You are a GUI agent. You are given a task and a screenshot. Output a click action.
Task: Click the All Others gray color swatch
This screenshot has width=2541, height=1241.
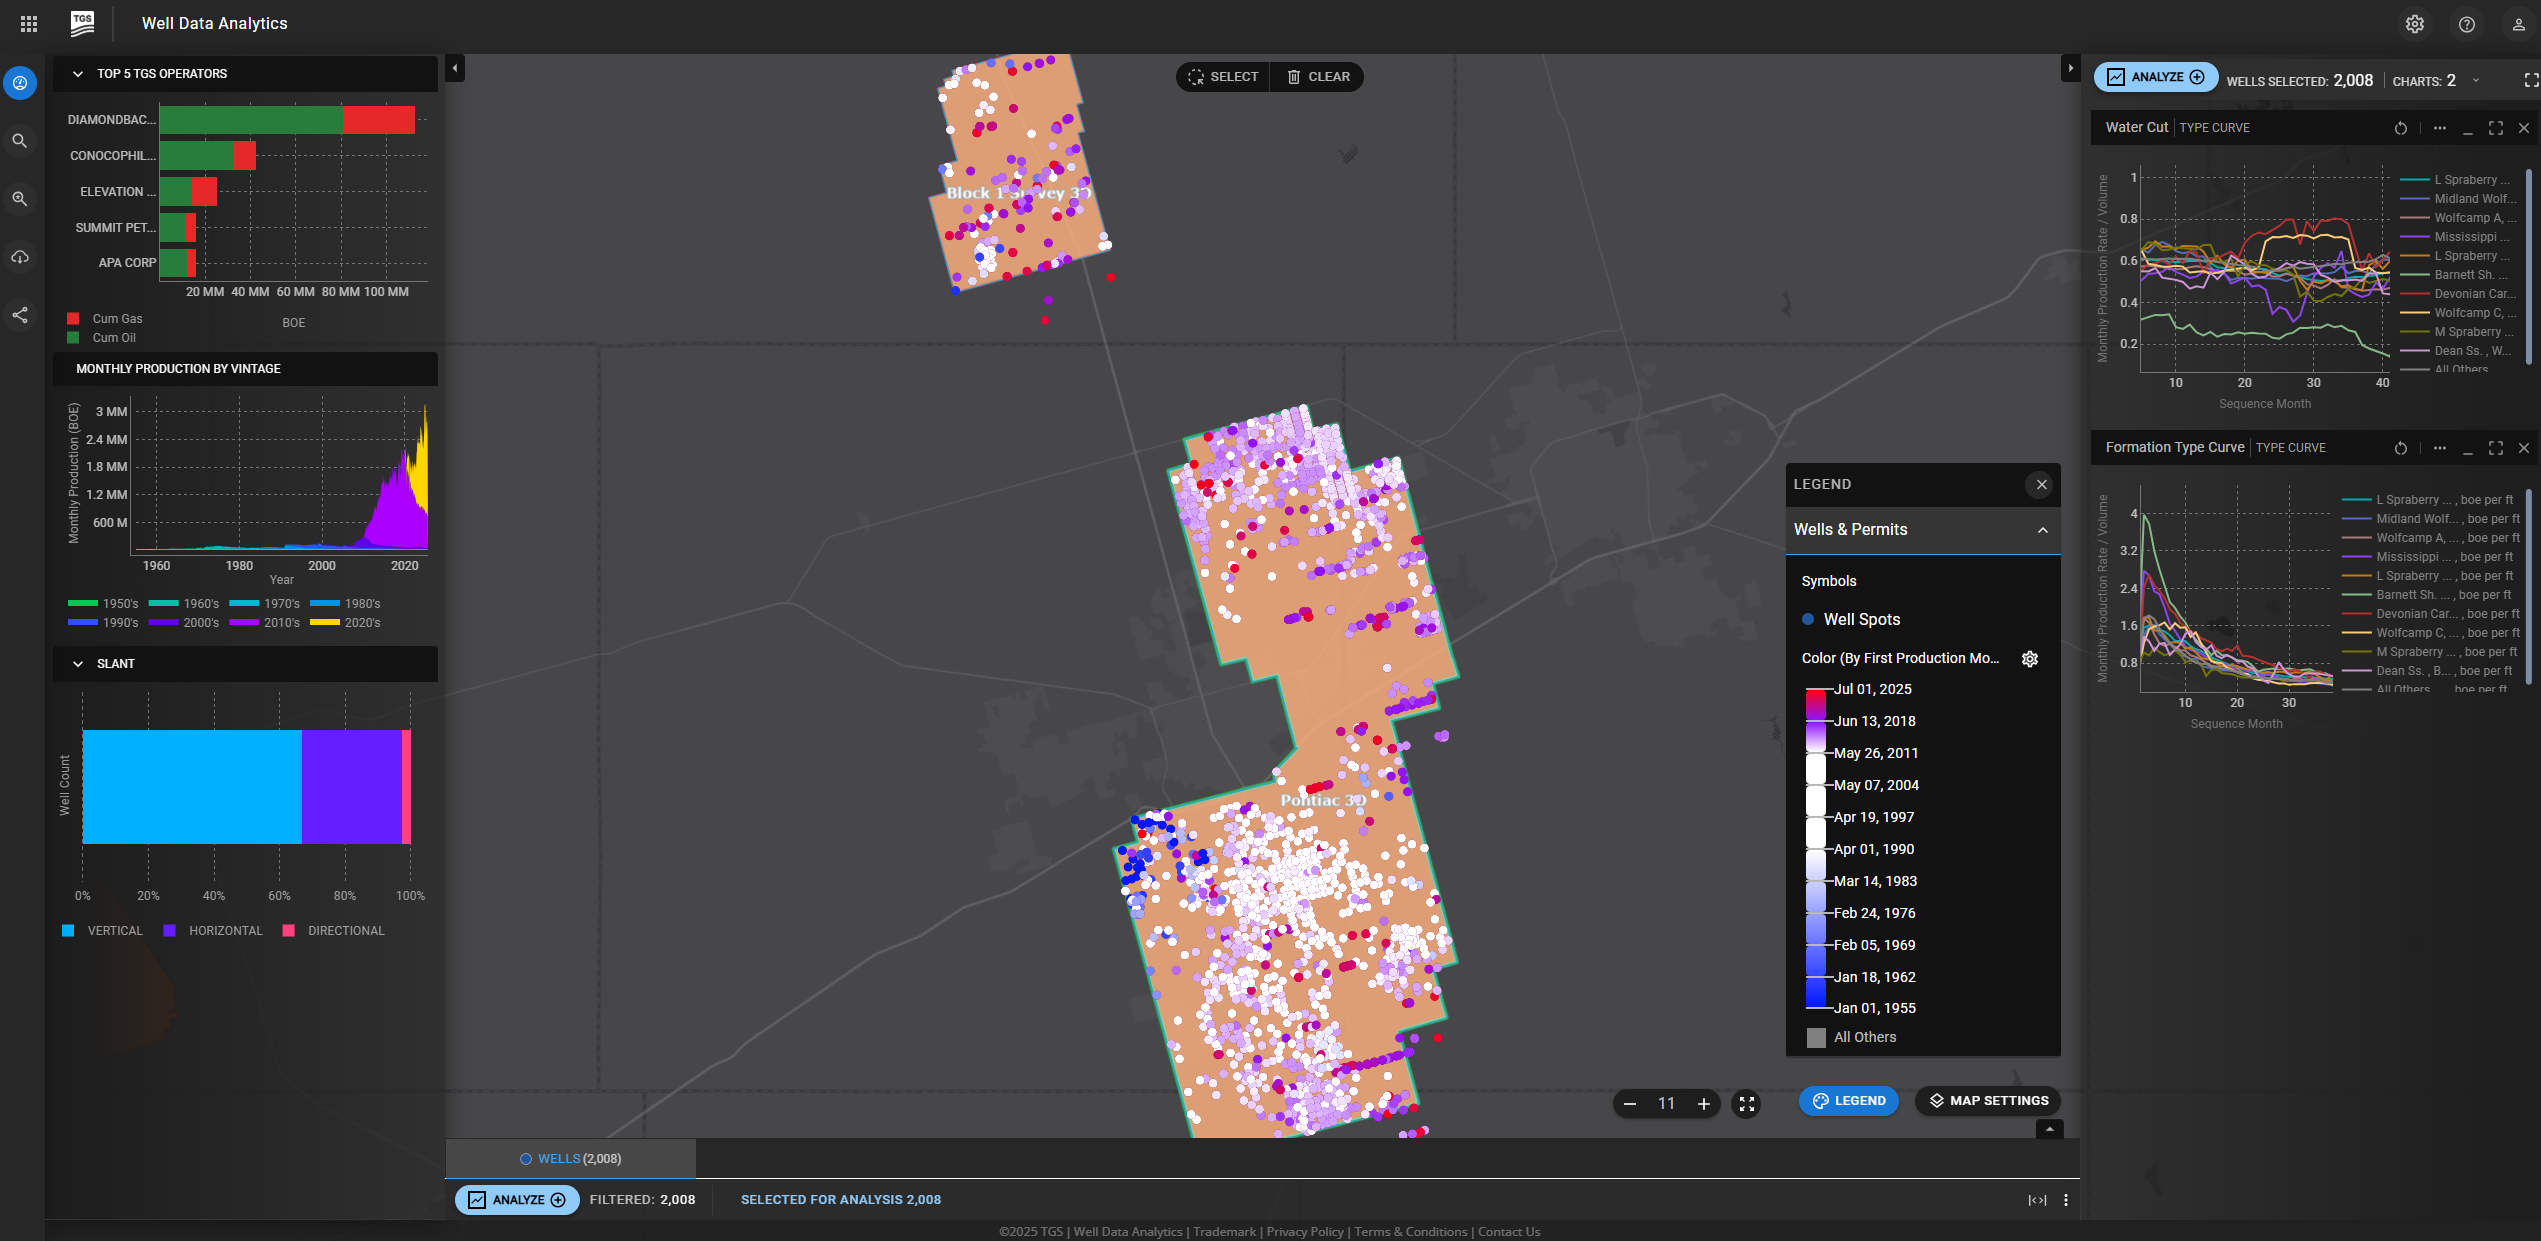1816,1037
